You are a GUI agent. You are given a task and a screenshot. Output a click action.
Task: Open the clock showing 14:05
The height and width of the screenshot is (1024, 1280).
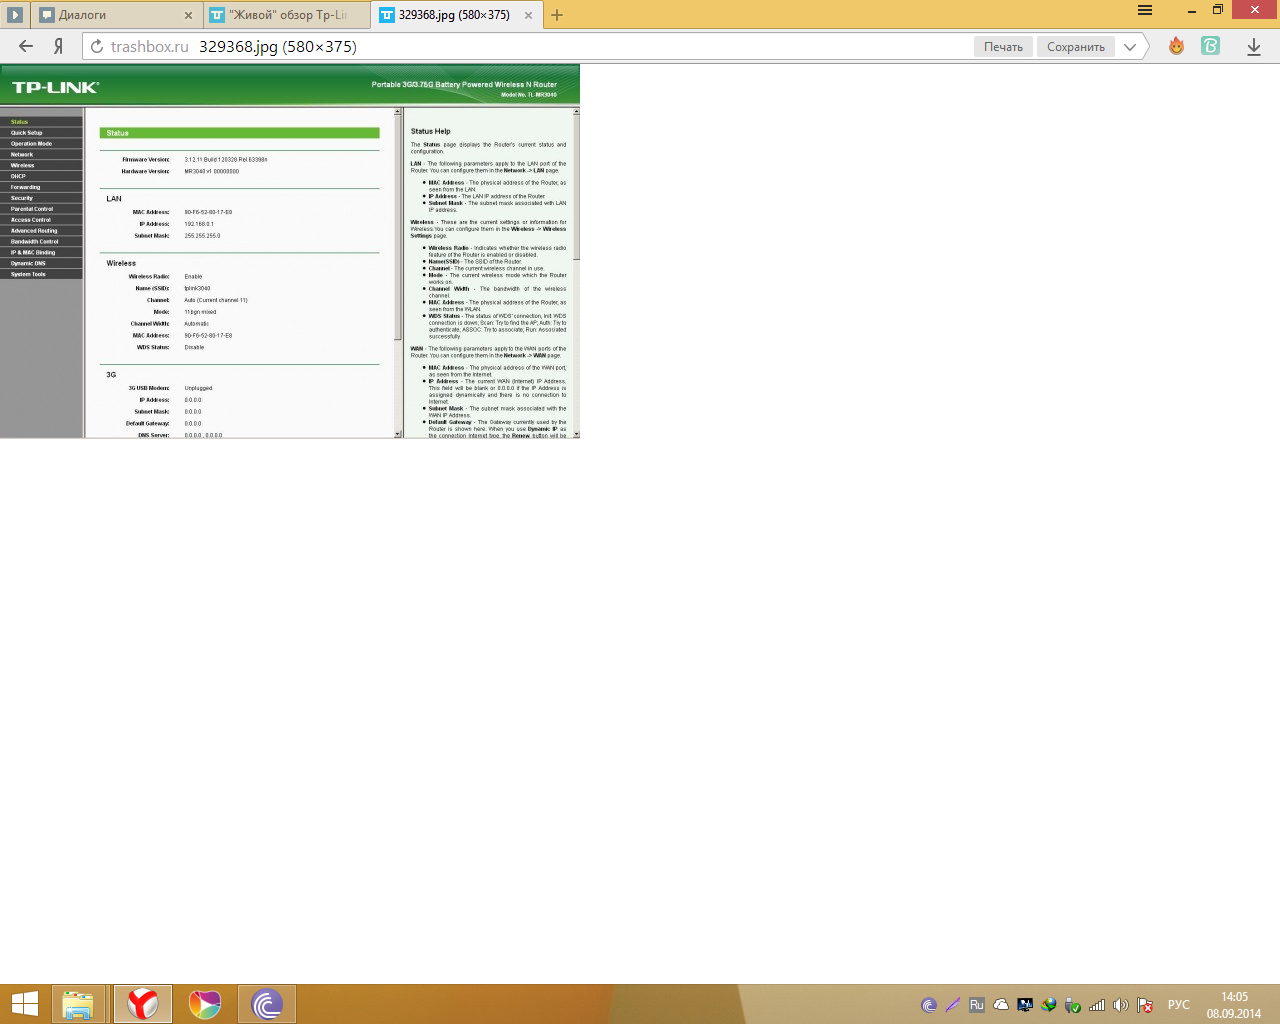(x=1234, y=1005)
